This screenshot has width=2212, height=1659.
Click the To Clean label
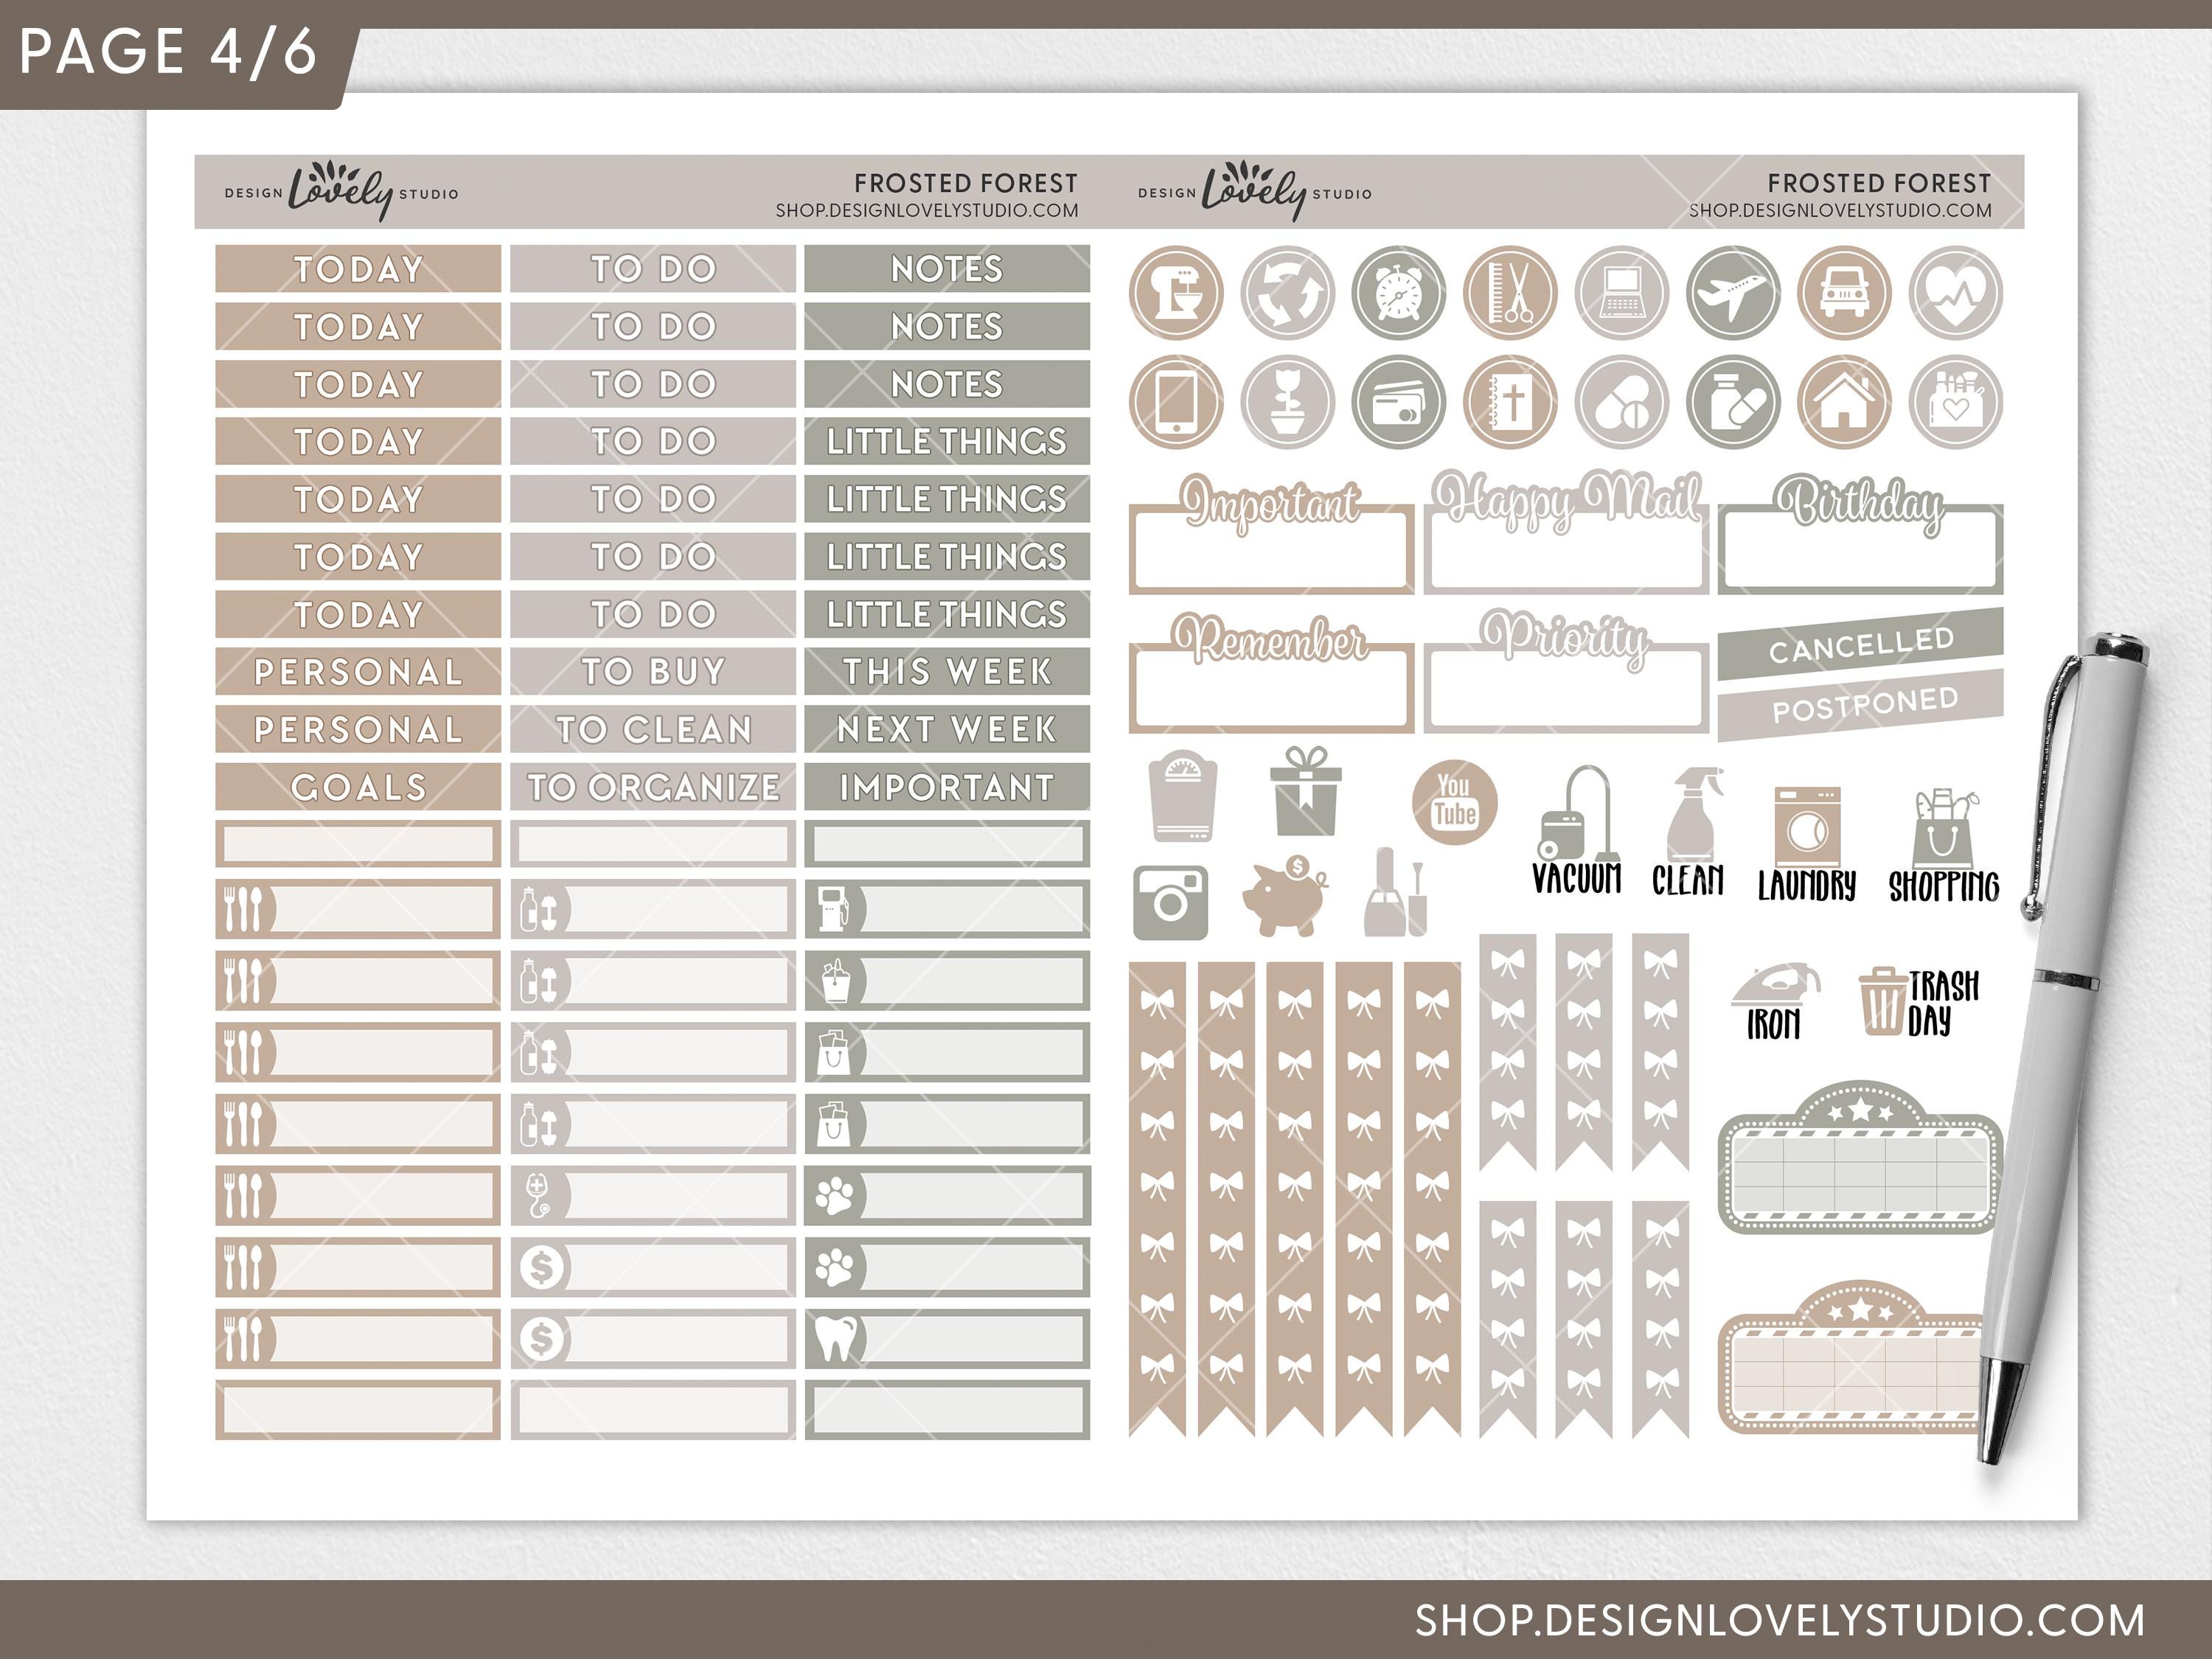tap(653, 729)
